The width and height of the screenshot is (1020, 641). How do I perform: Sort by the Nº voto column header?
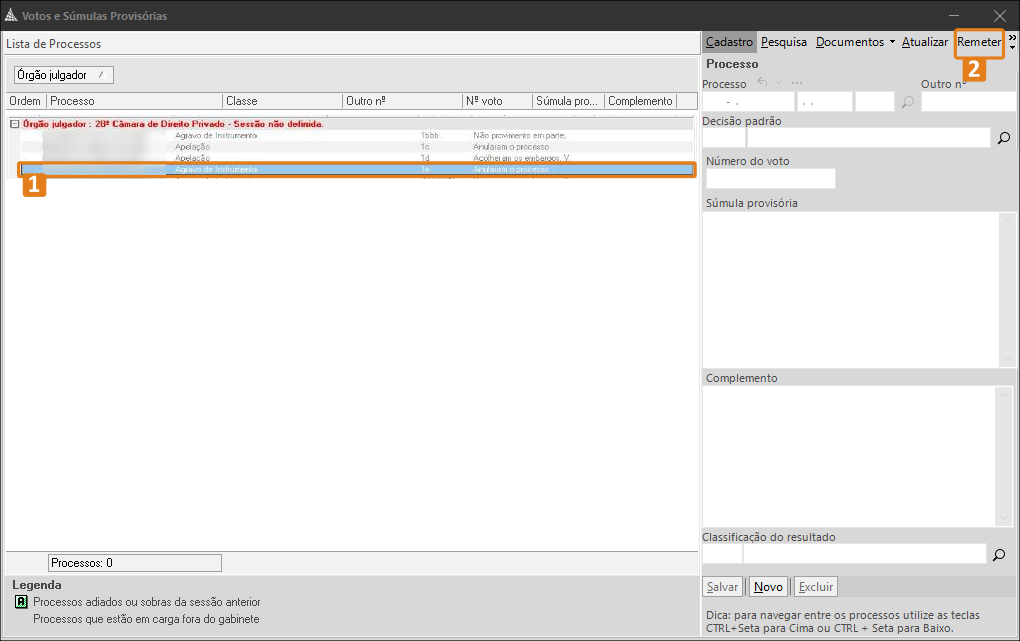tap(497, 101)
